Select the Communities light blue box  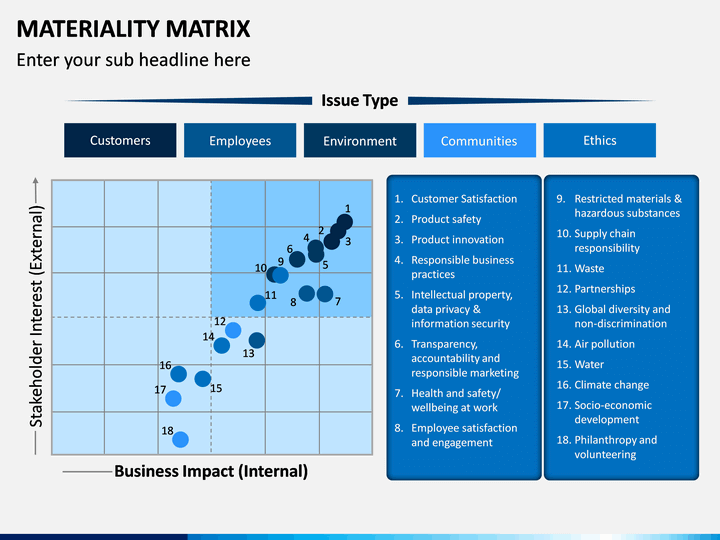point(479,140)
